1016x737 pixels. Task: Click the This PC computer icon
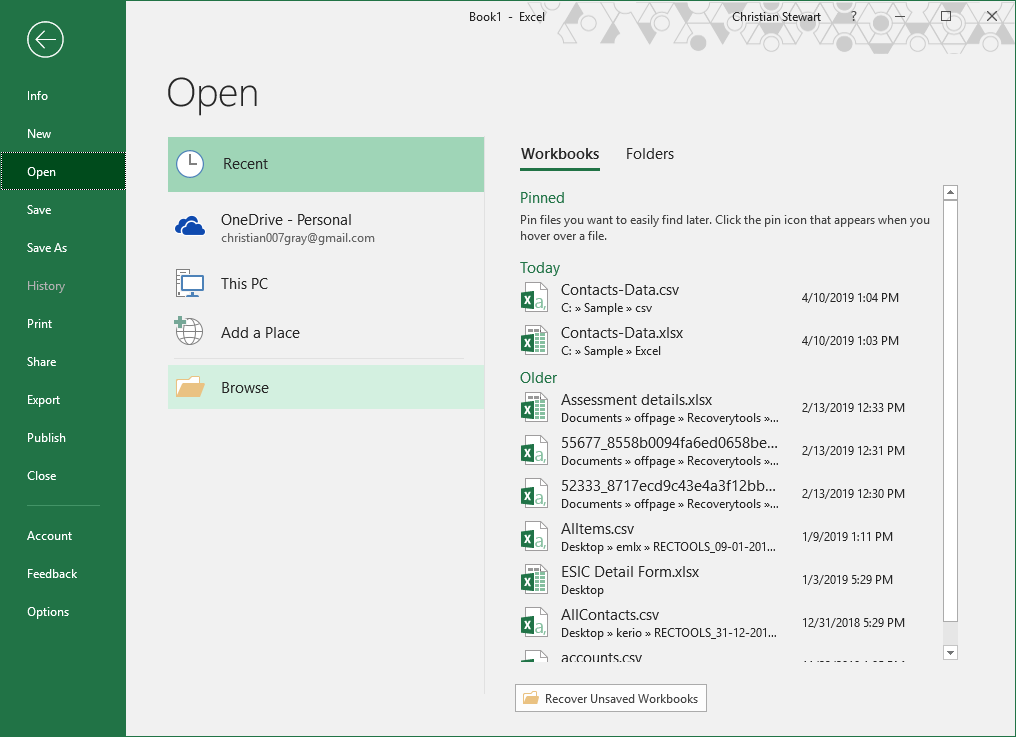190,283
